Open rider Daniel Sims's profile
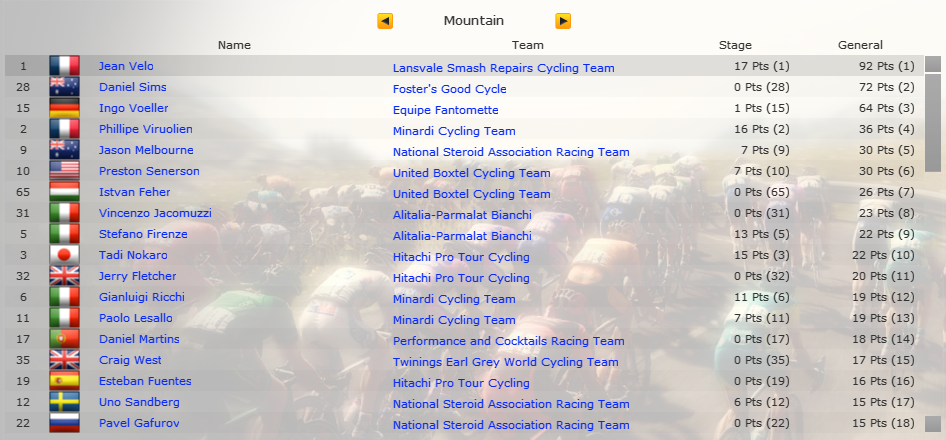 click(x=133, y=87)
